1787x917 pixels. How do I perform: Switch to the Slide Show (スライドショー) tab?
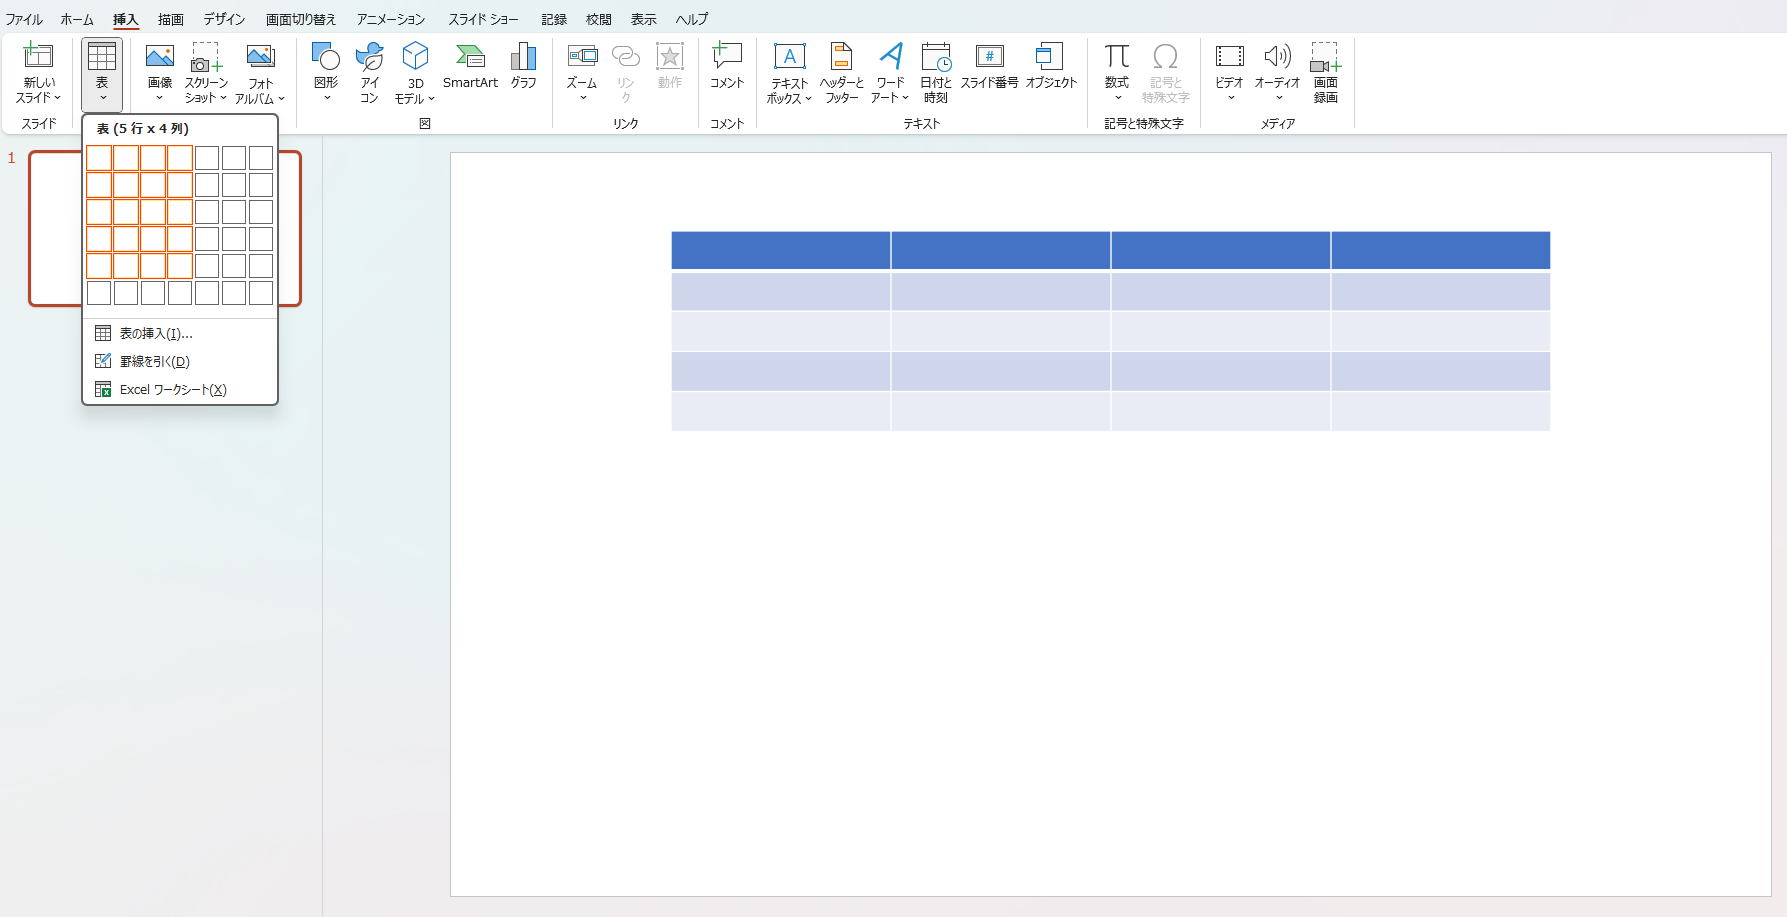[483, 19]
